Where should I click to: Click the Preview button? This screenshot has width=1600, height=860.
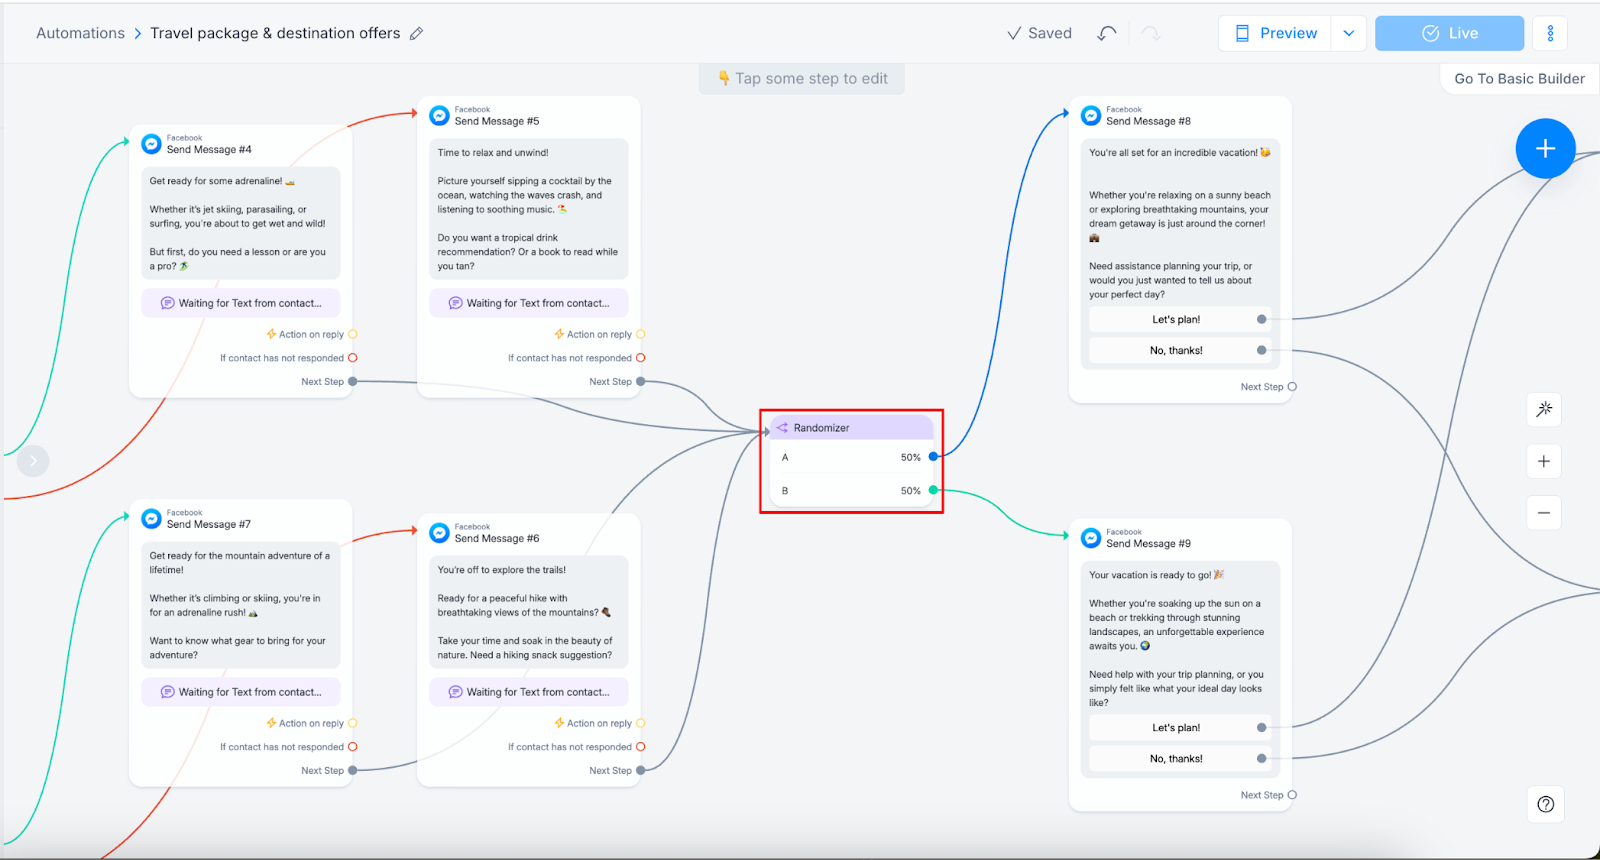click(x=1275, y=33)
